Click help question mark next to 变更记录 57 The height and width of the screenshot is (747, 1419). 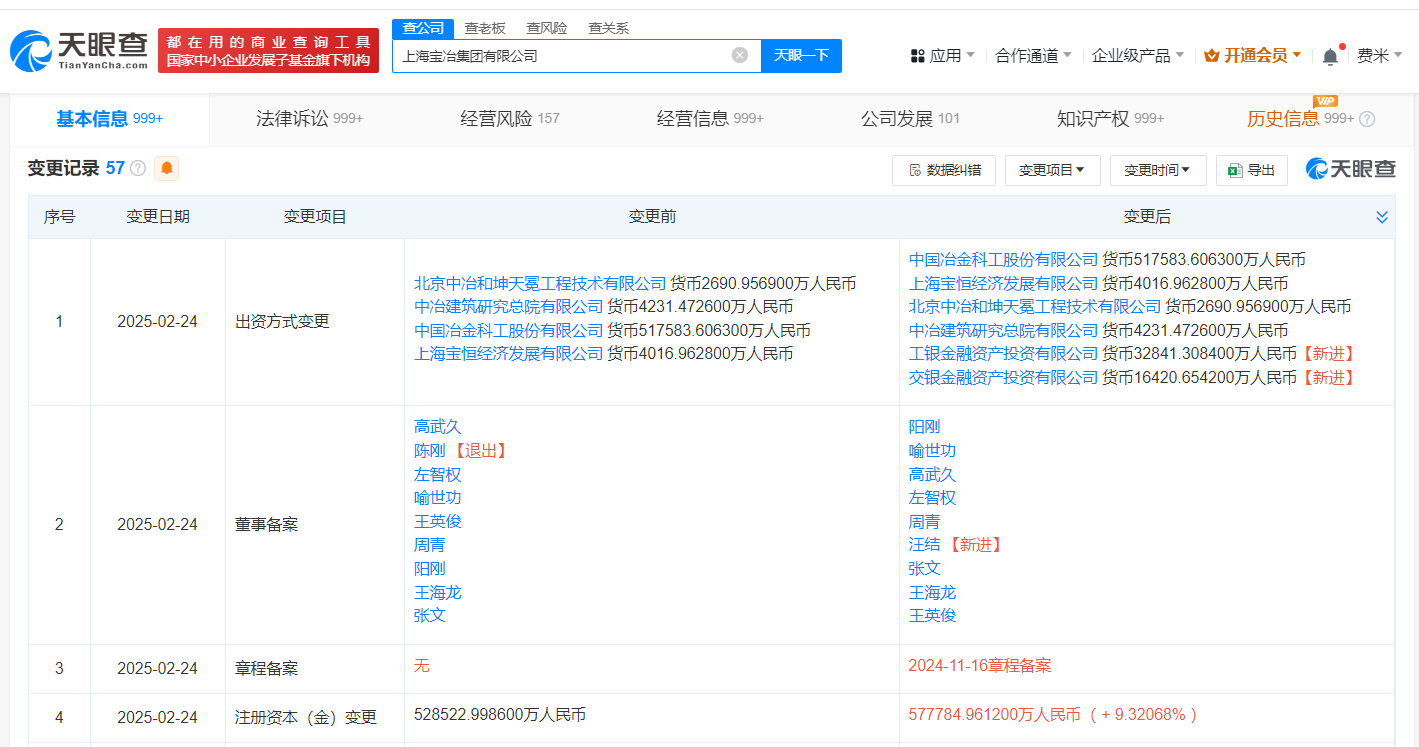[x=138, y=169]
